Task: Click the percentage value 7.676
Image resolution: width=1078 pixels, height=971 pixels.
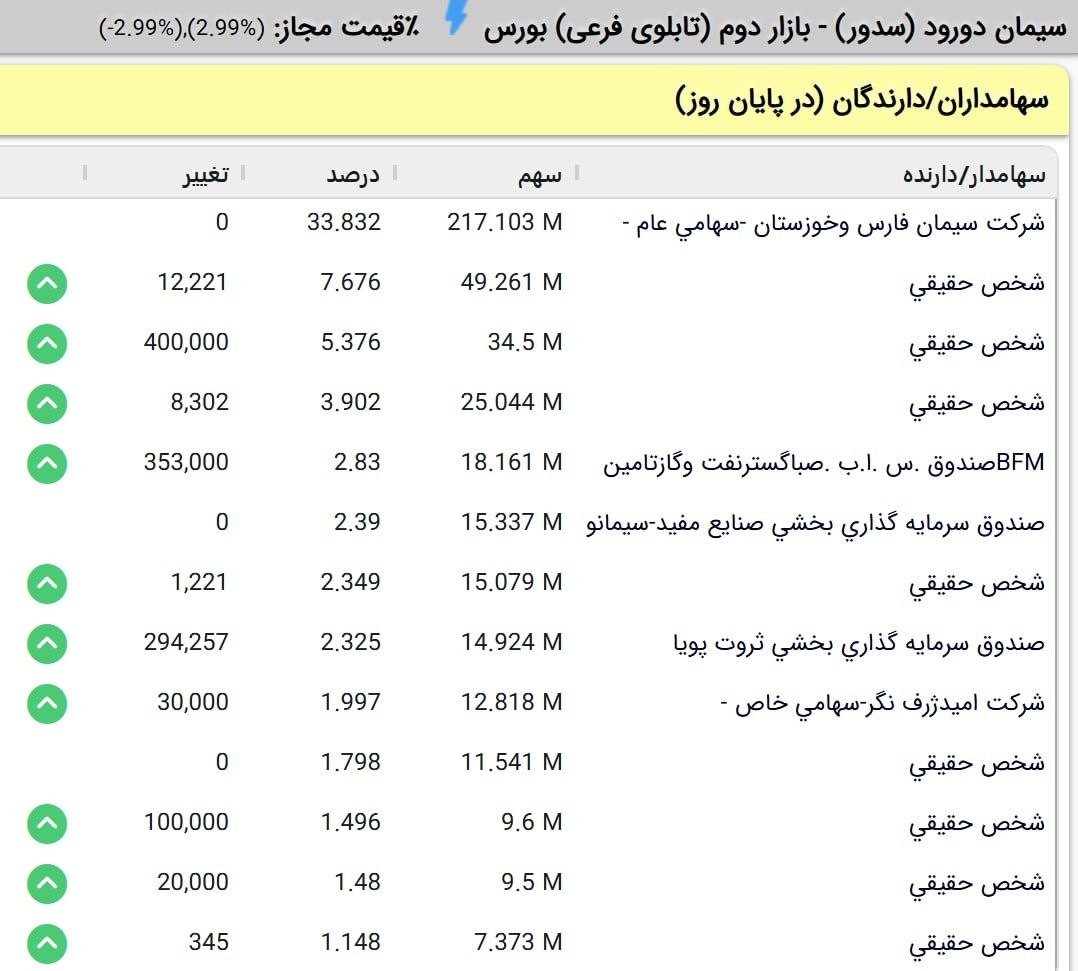Action: [x=351, y=282]
